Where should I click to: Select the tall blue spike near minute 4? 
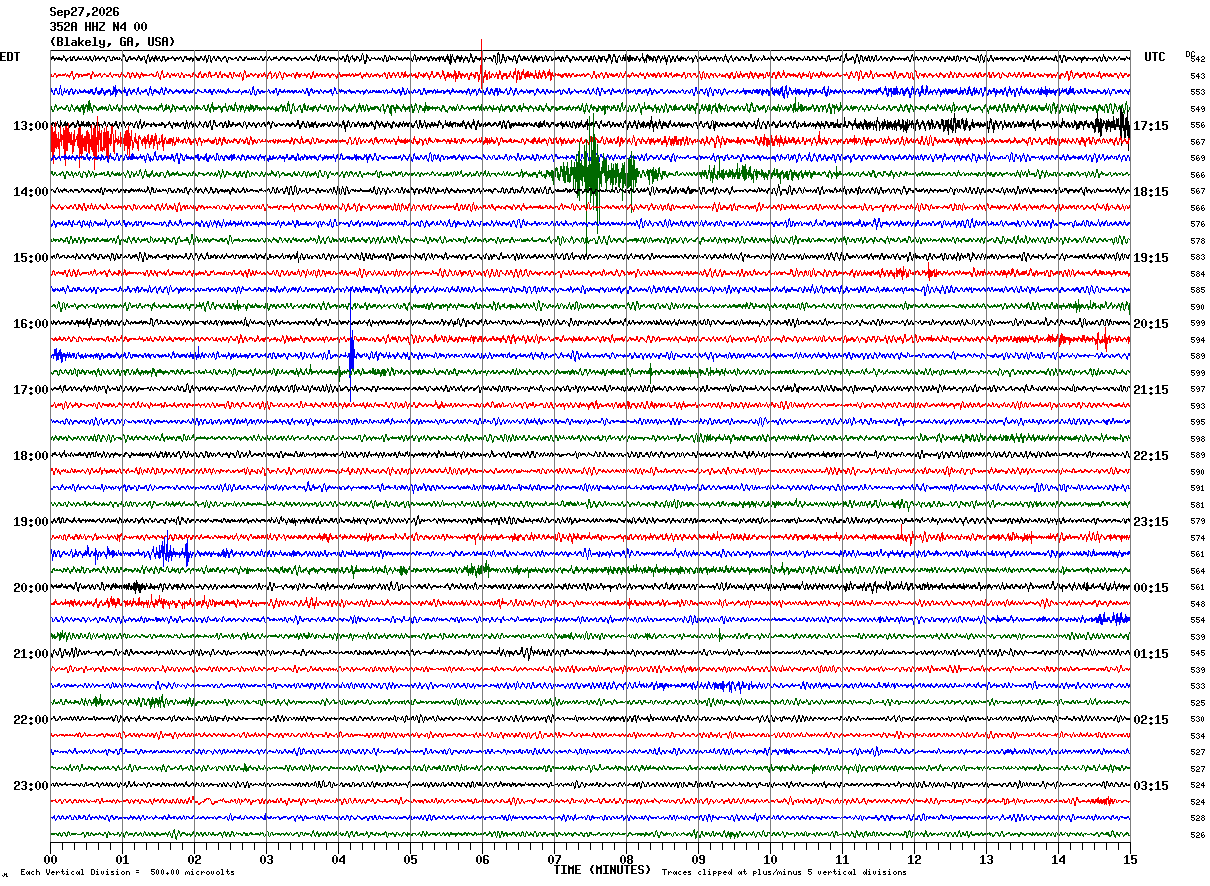tap(352, 355)
